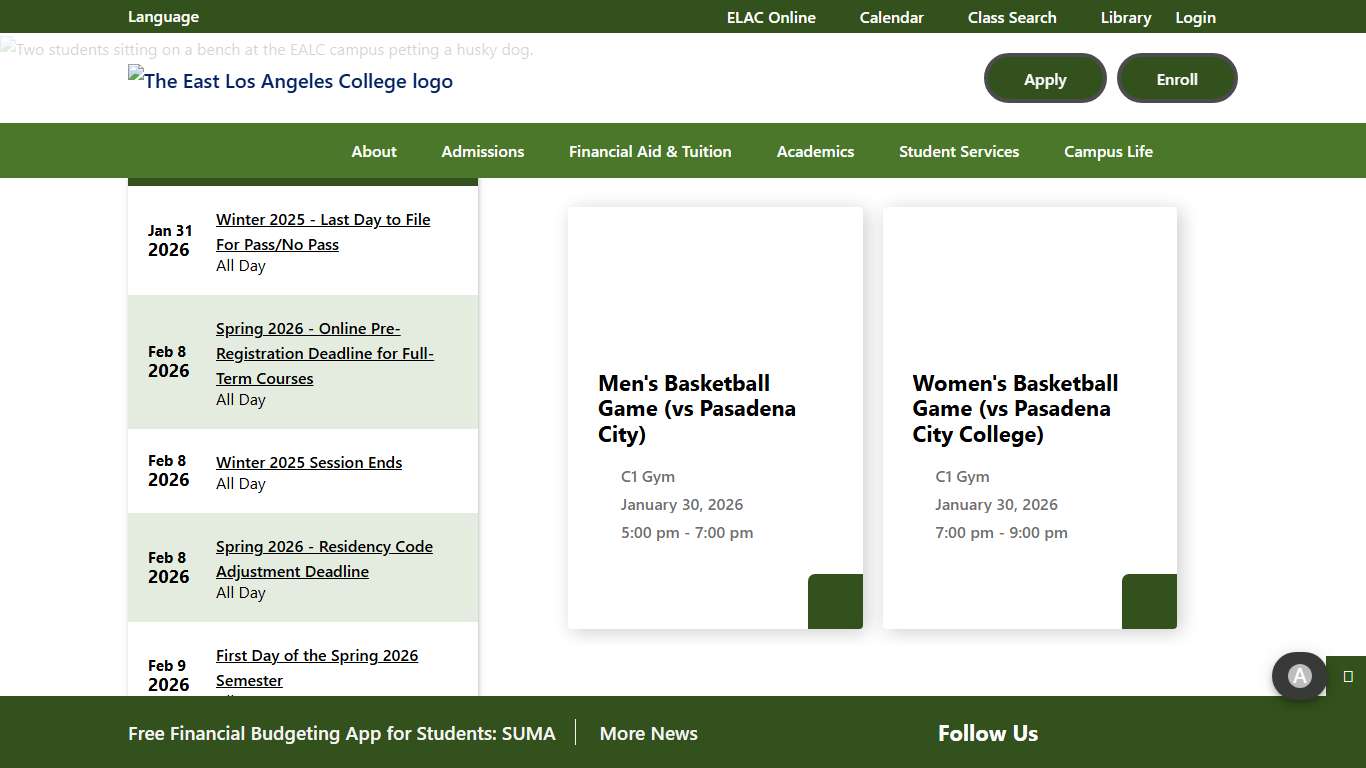Open the Campus Life menu
The height and width of the screenshot is (768, 1366).
(x=1108, y=151)
